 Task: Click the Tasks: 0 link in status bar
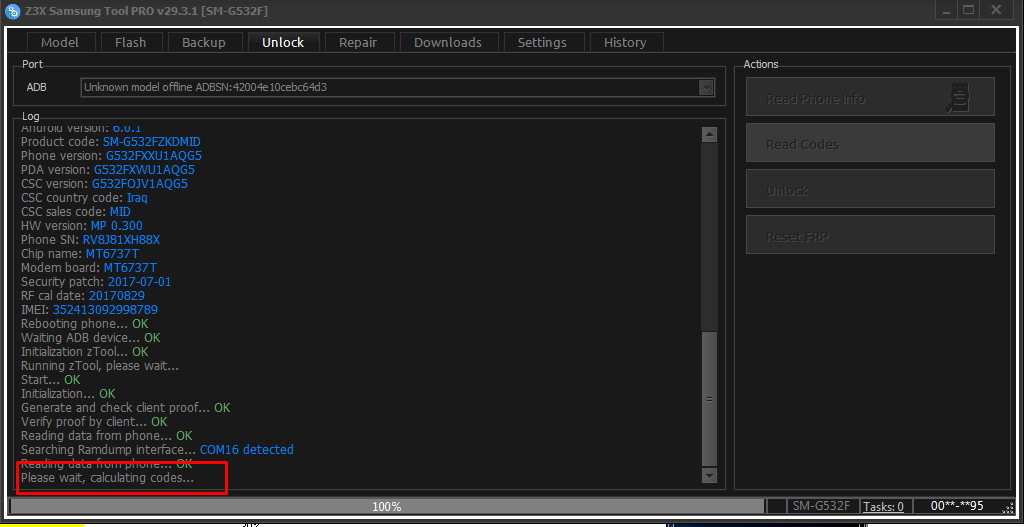[883, 506]
